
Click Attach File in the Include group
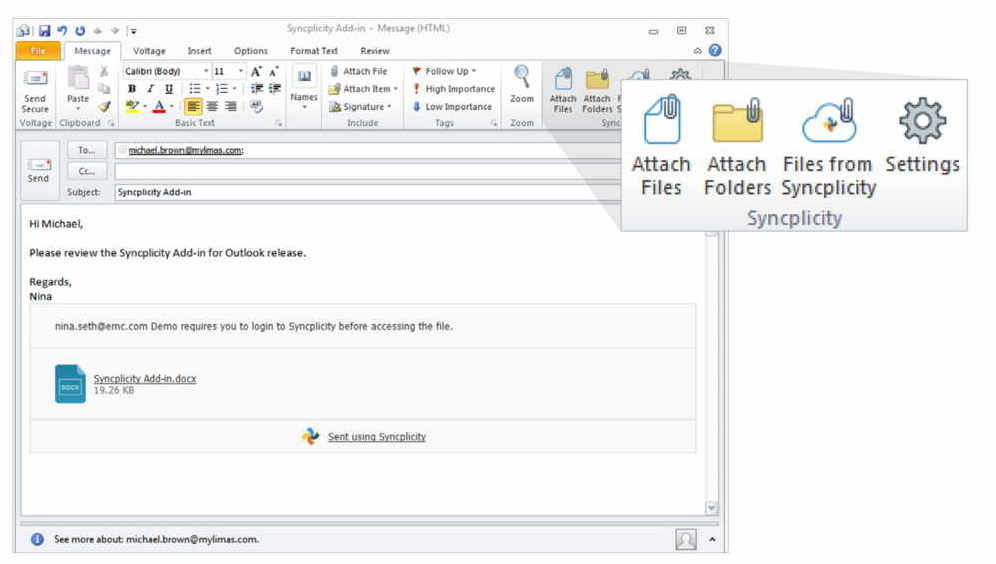(x=358, y=71)
